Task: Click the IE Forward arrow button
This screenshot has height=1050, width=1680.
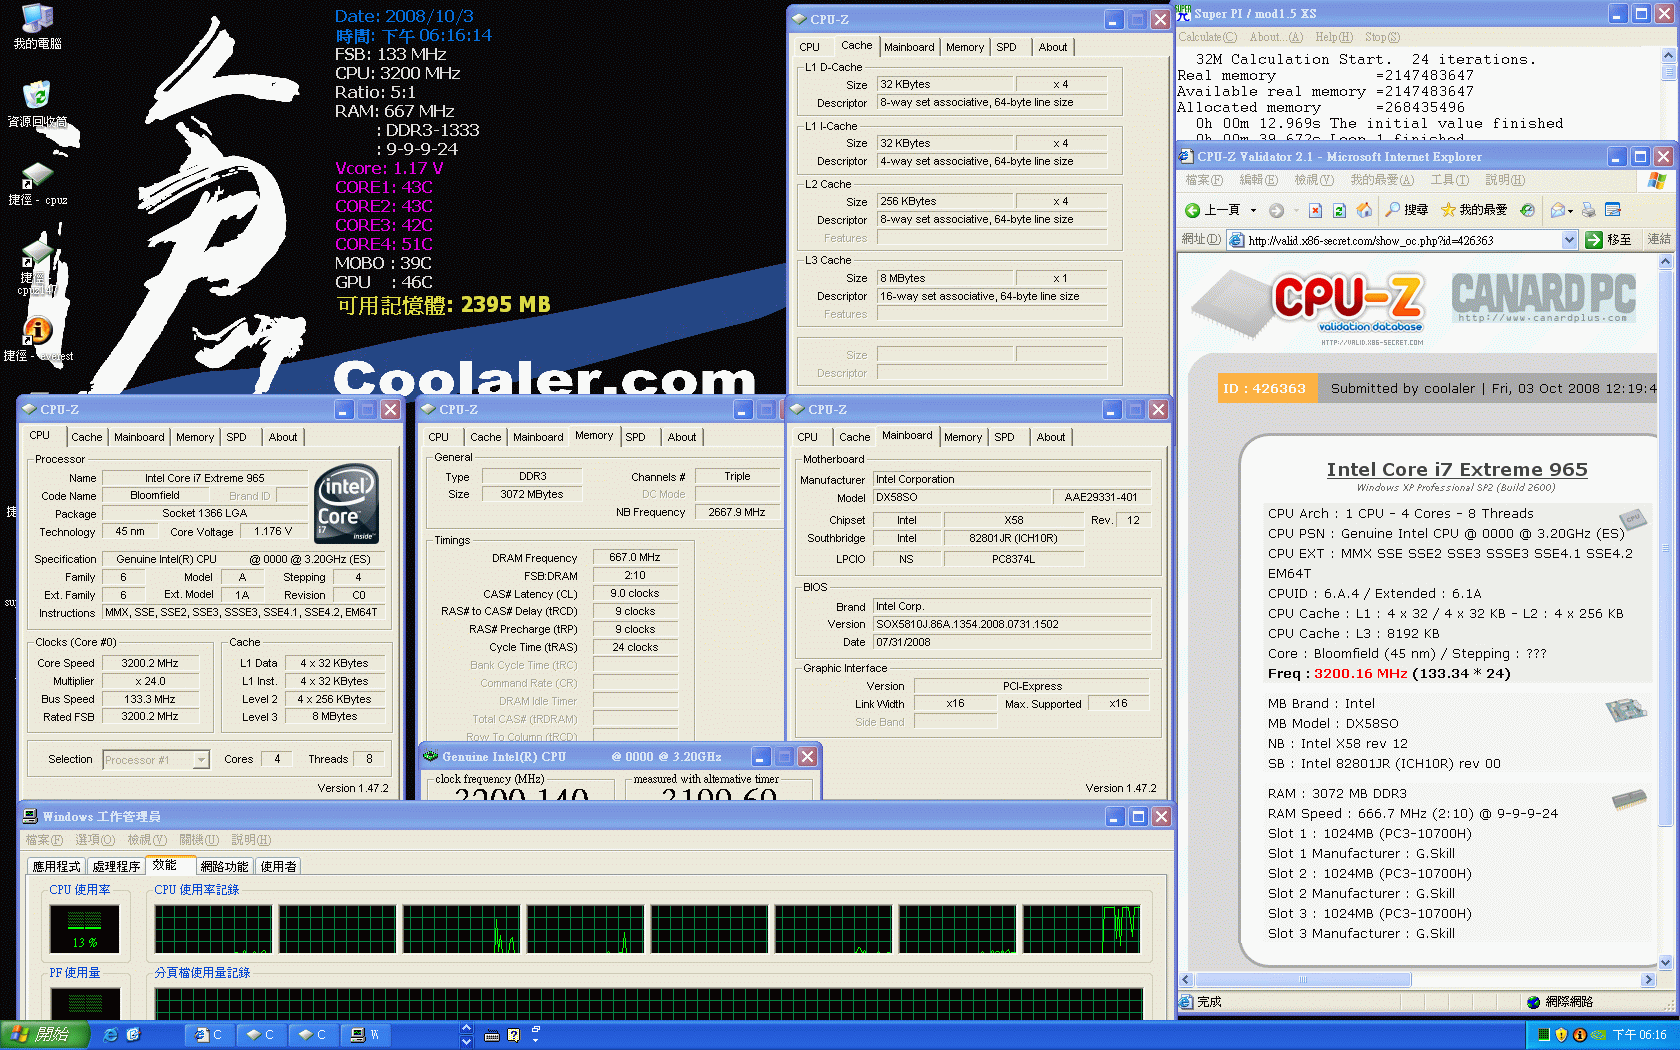Action: pos(1276,210)
